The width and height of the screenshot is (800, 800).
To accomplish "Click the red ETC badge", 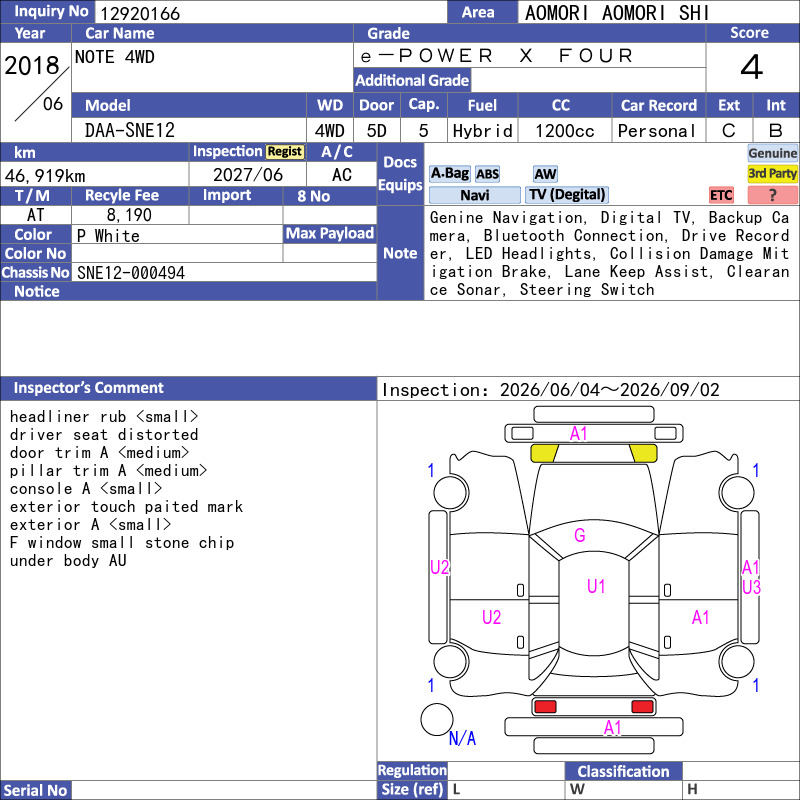I will (x=721, y=195).
